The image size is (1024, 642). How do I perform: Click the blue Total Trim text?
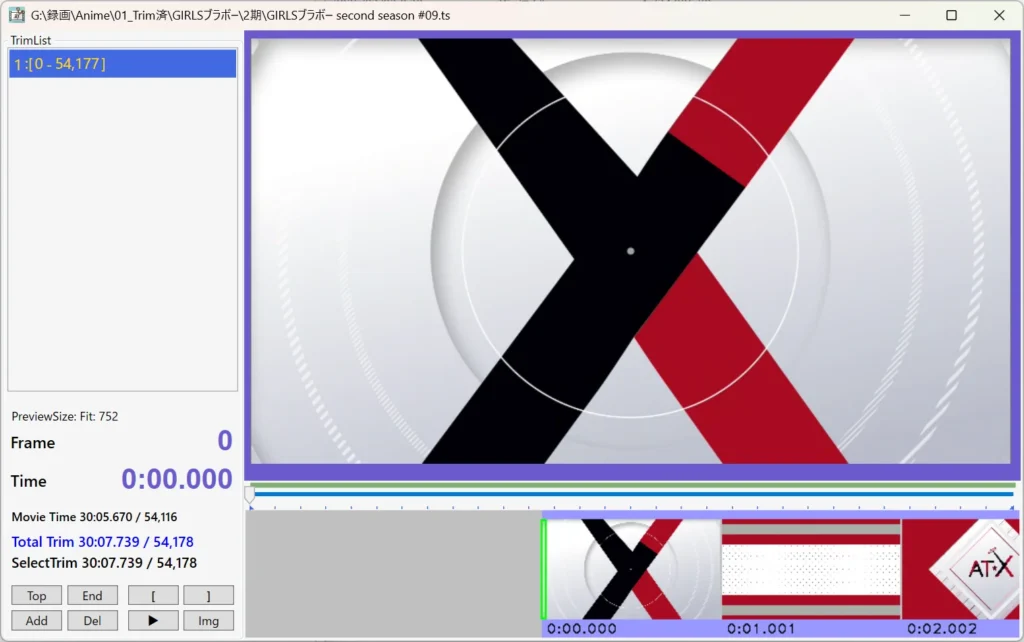(x=102, y=542)
